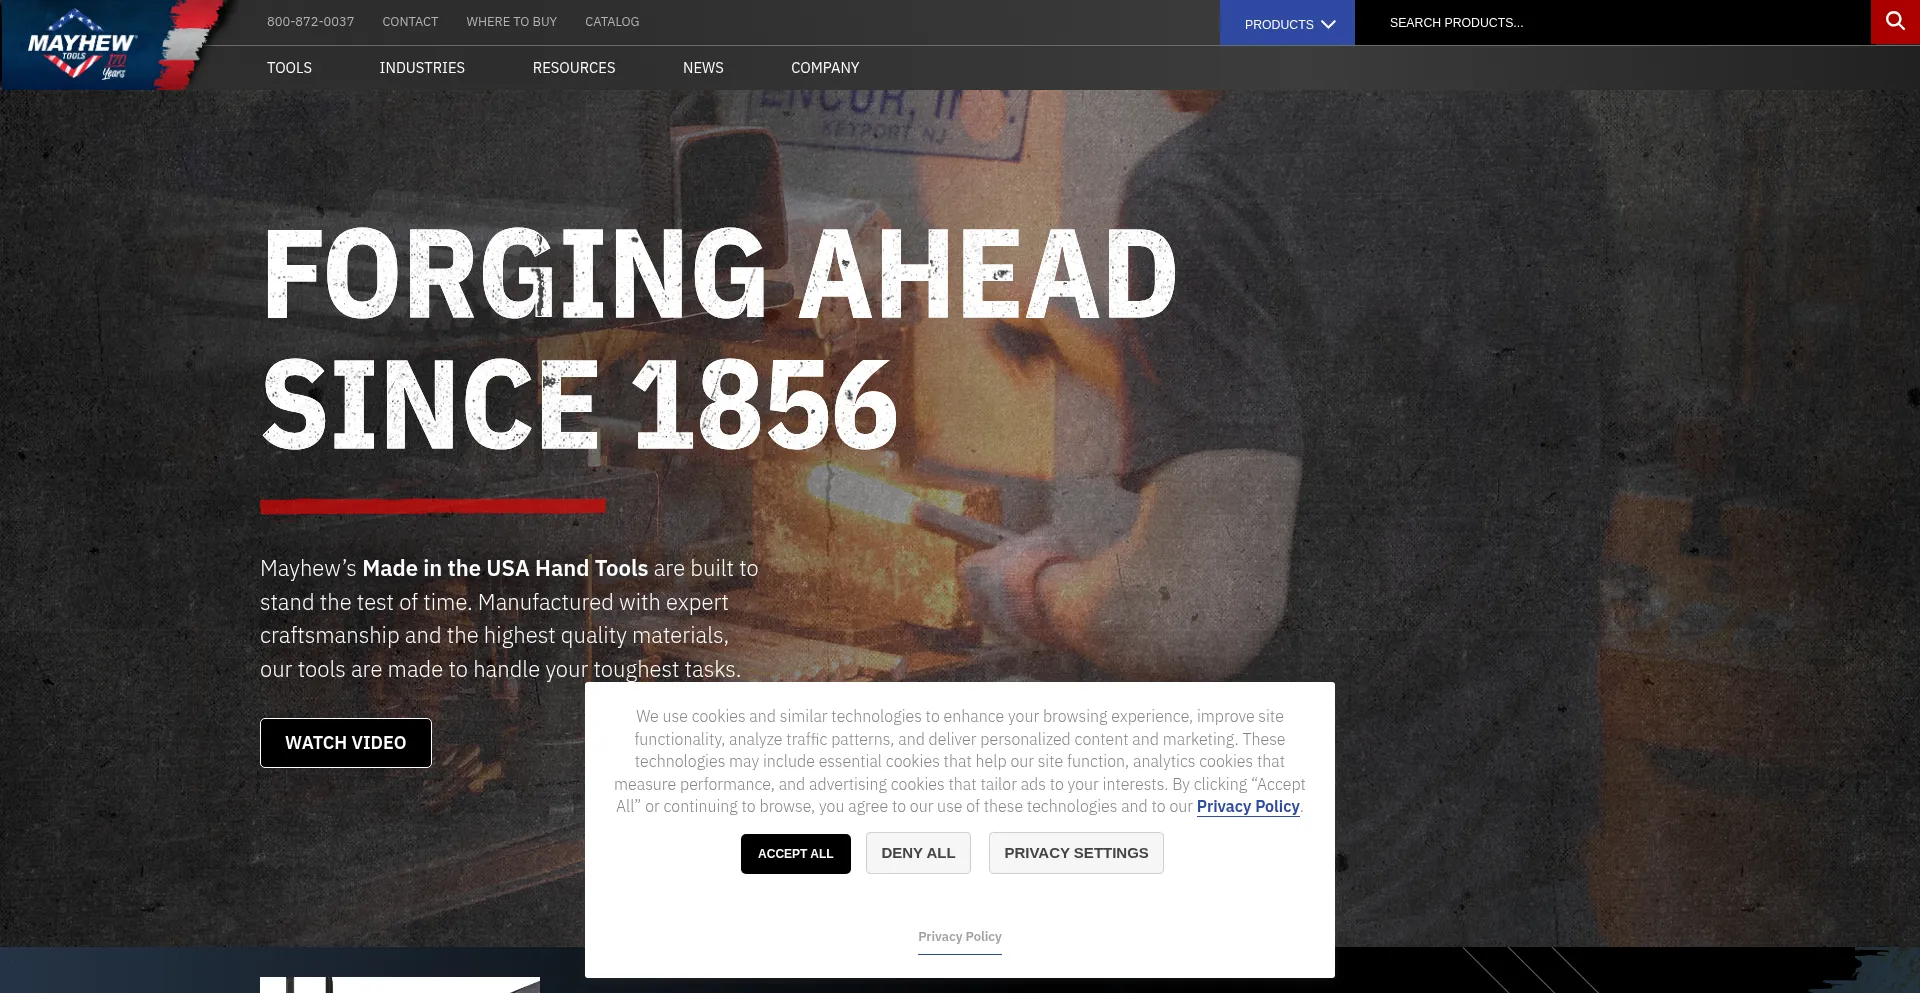This screenshot has width=1920, height=993.
Task: Click the Privacy Policy link at banner bottom
Action: (x=960, y=937)
